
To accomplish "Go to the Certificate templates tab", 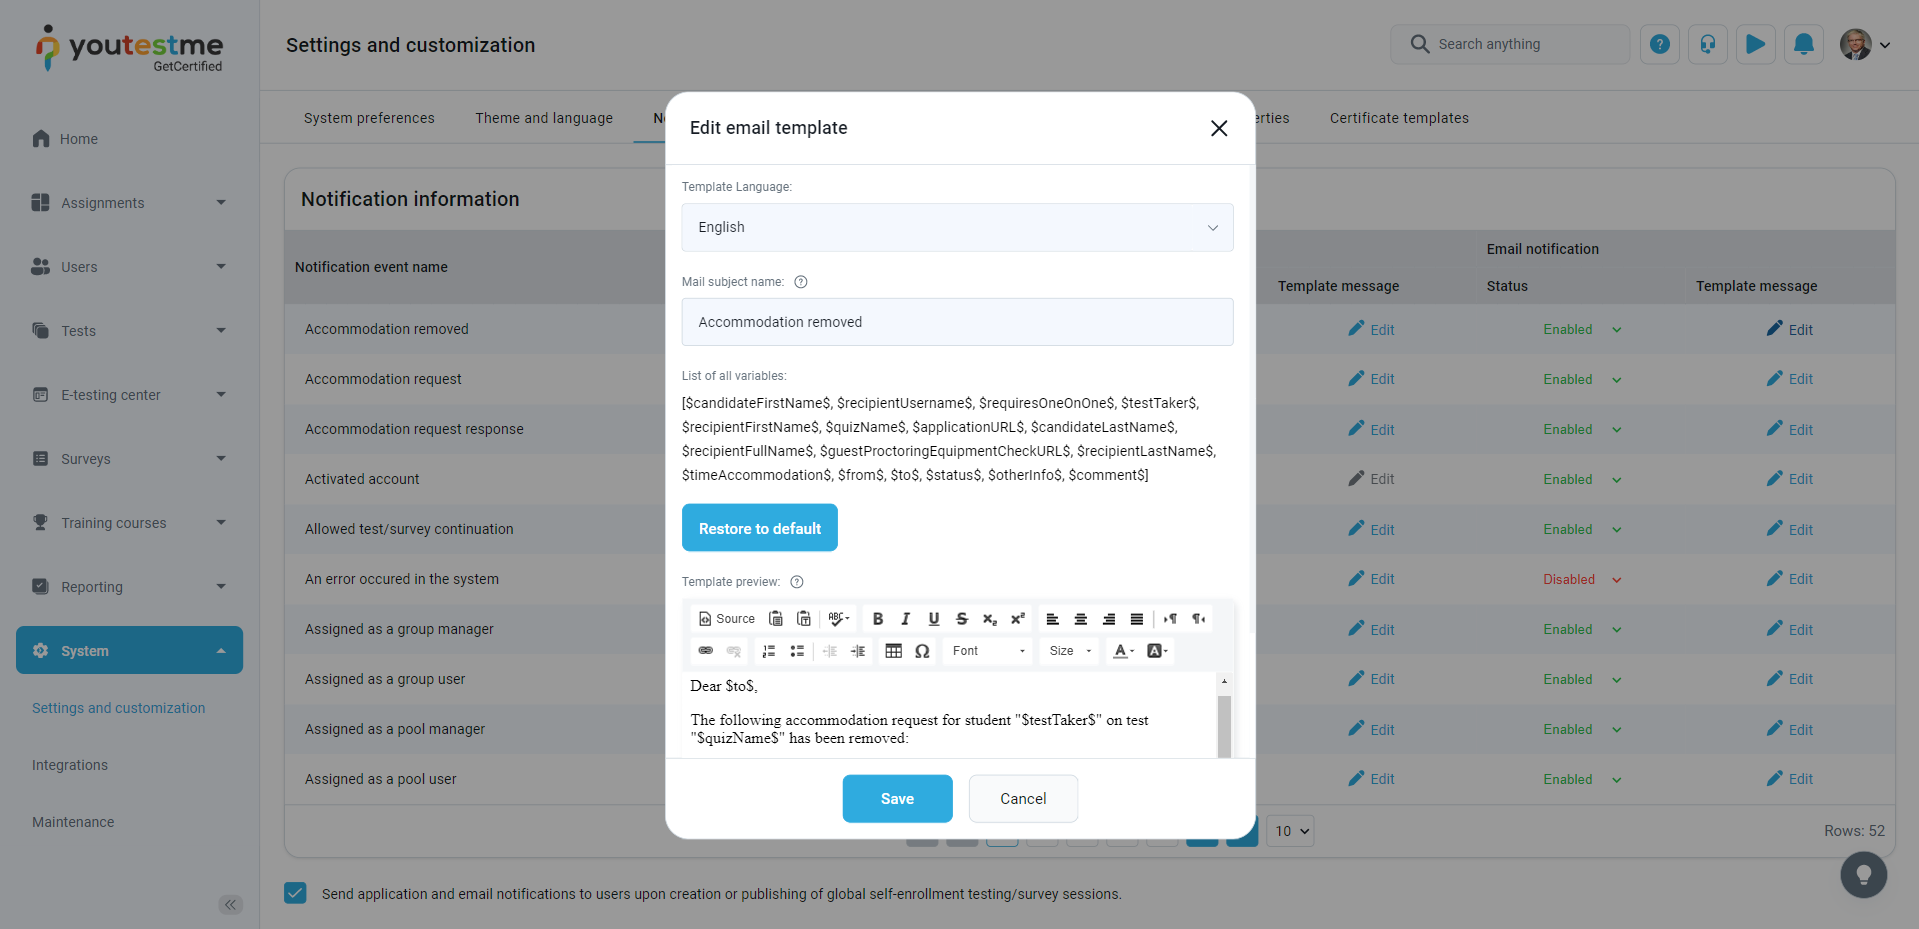I will pos(1399,118).
